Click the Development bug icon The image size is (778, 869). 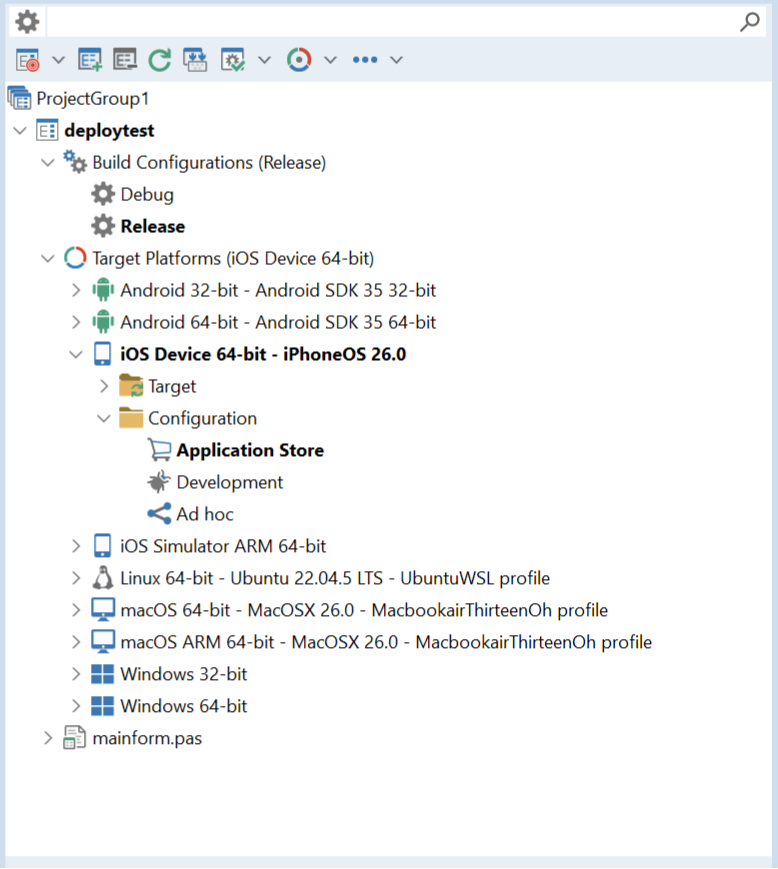pos(159,482)
